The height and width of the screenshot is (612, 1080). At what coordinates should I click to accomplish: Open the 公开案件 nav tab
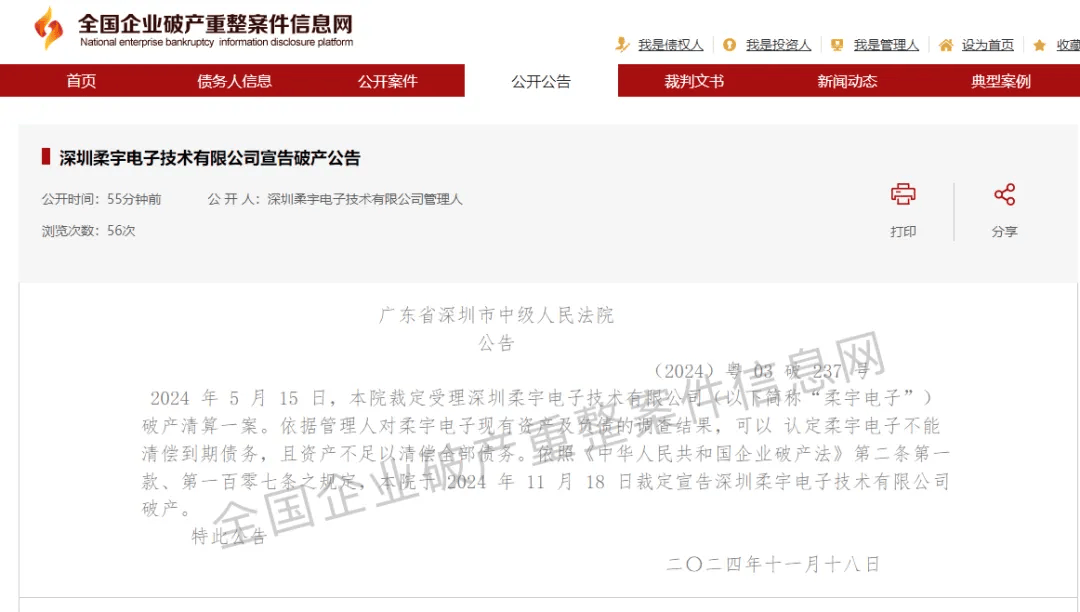(388, 81)
